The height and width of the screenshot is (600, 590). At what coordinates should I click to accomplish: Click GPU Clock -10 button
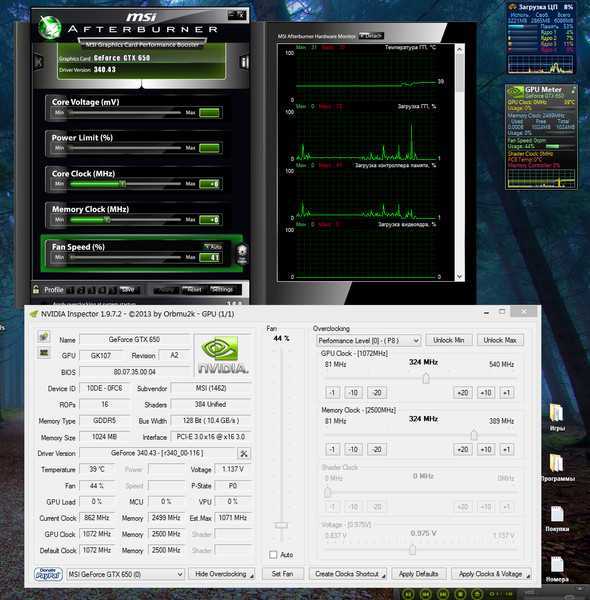coord(353,393)
